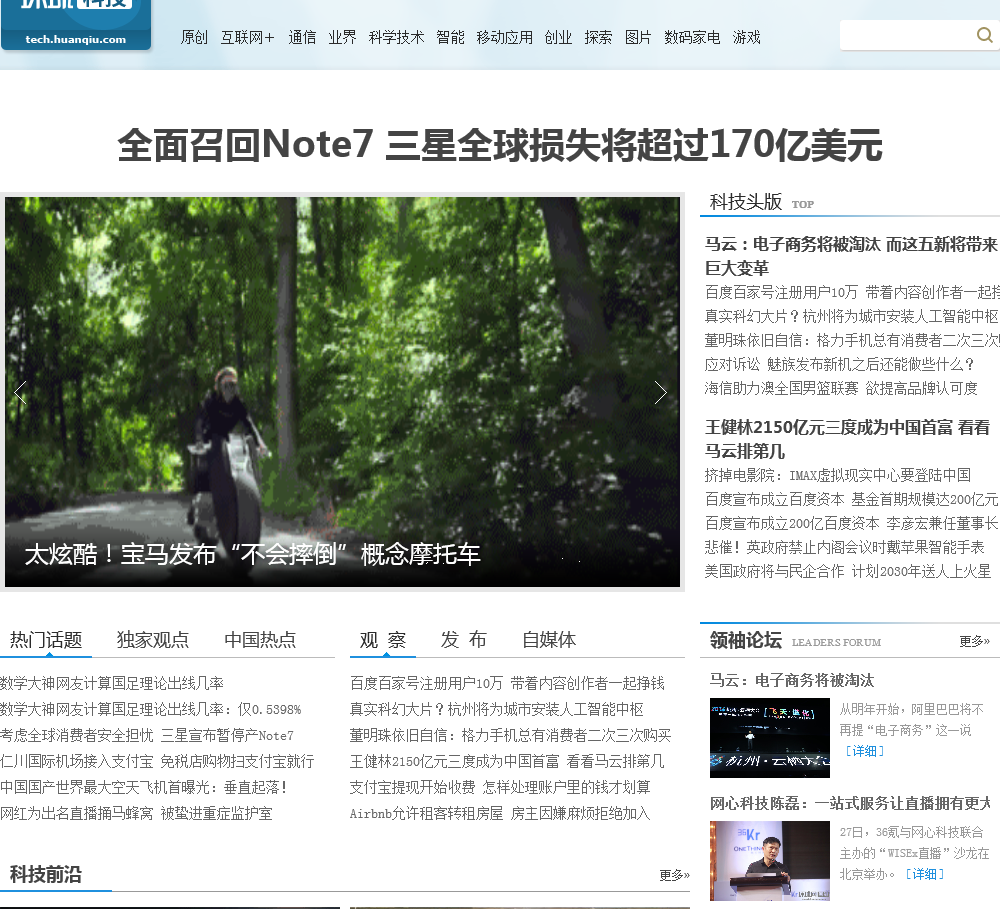The height and width of the screenshot is (909, 1000).
Task: Open the 游戏 navigation item
Action: tap(746, 38)
